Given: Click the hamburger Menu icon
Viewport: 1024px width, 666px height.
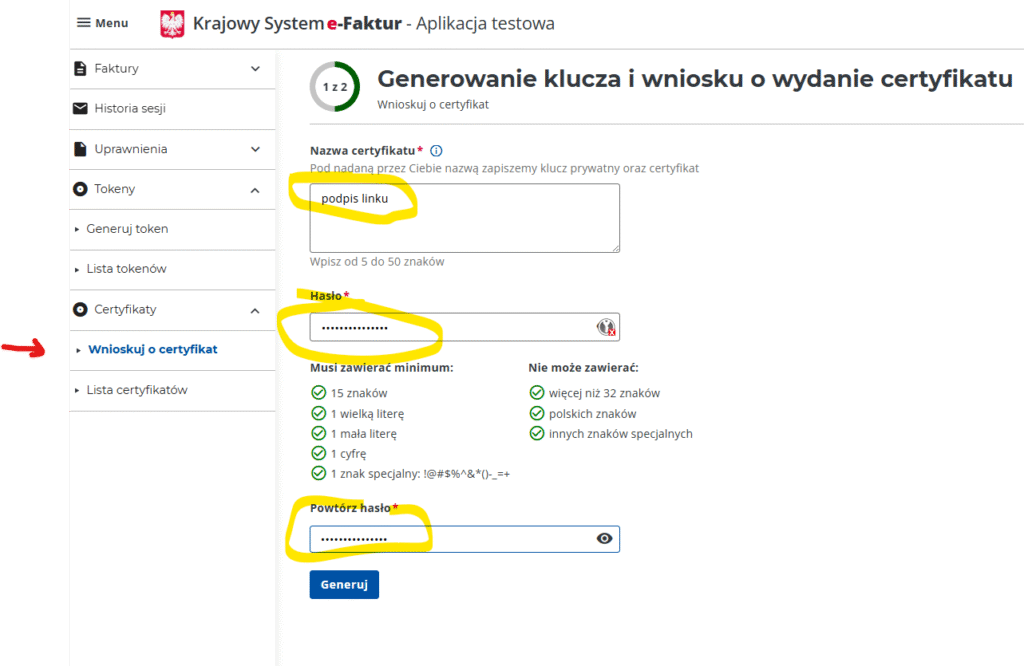Looking at the screenshot, I should tap(84, 23).
